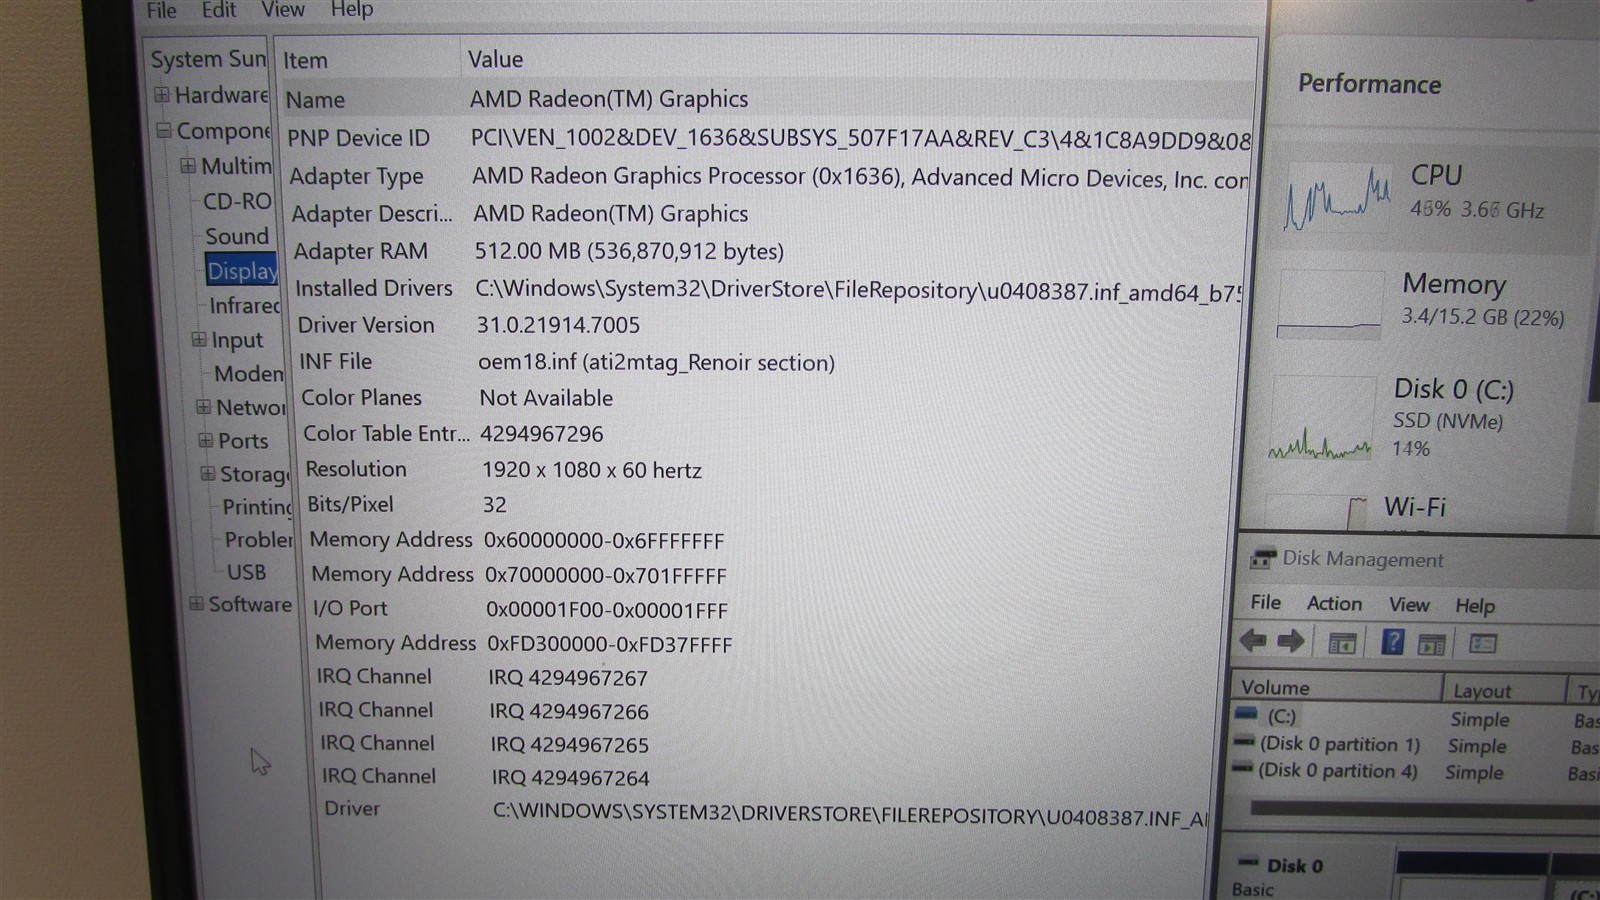The image size is (1600, 900).
Task: Select the Resolution 1920 x 1080 row
Action: tap(768, 469)
